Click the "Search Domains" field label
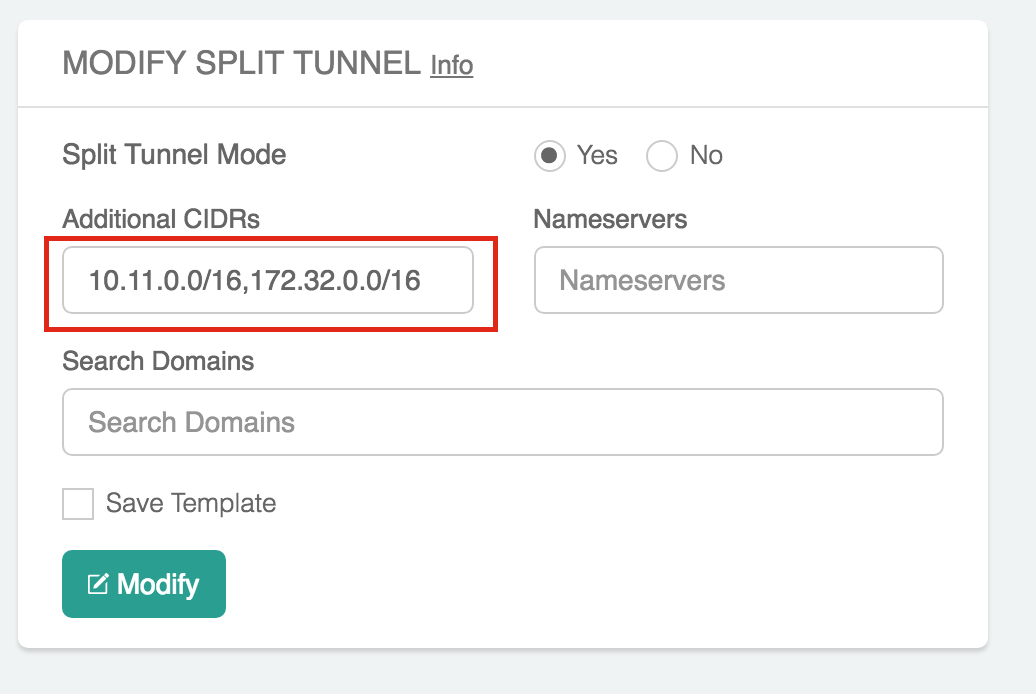The width and height of the screenshot is (1036, 694). click(158, 360)
